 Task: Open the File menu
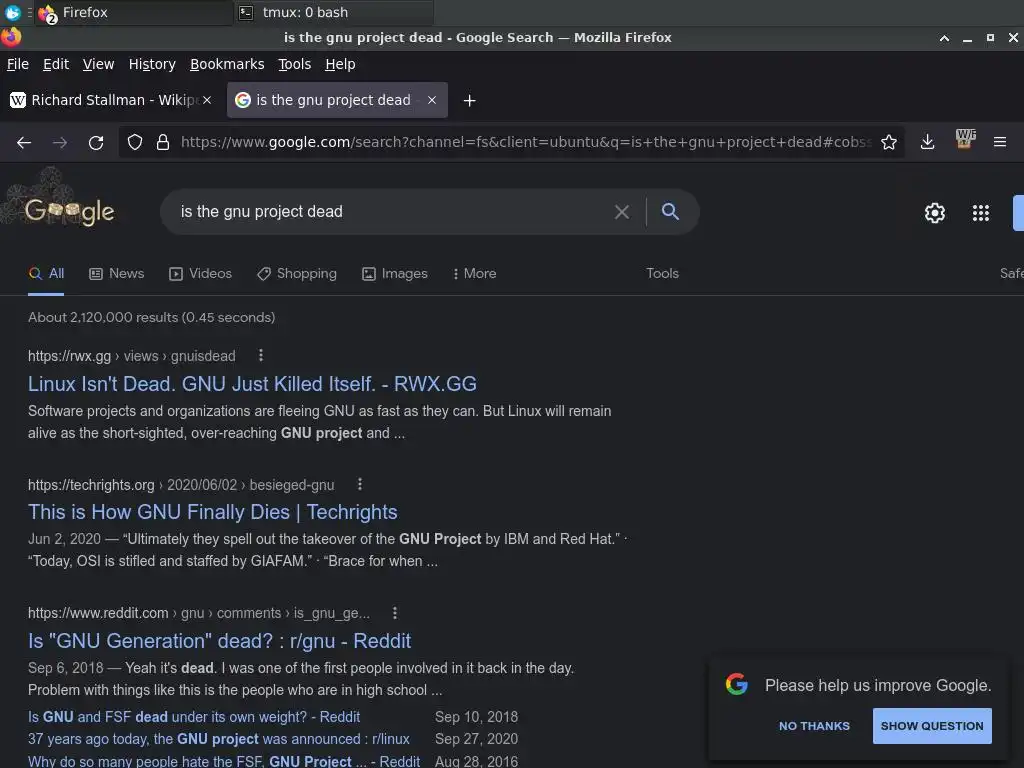(18, 64)
